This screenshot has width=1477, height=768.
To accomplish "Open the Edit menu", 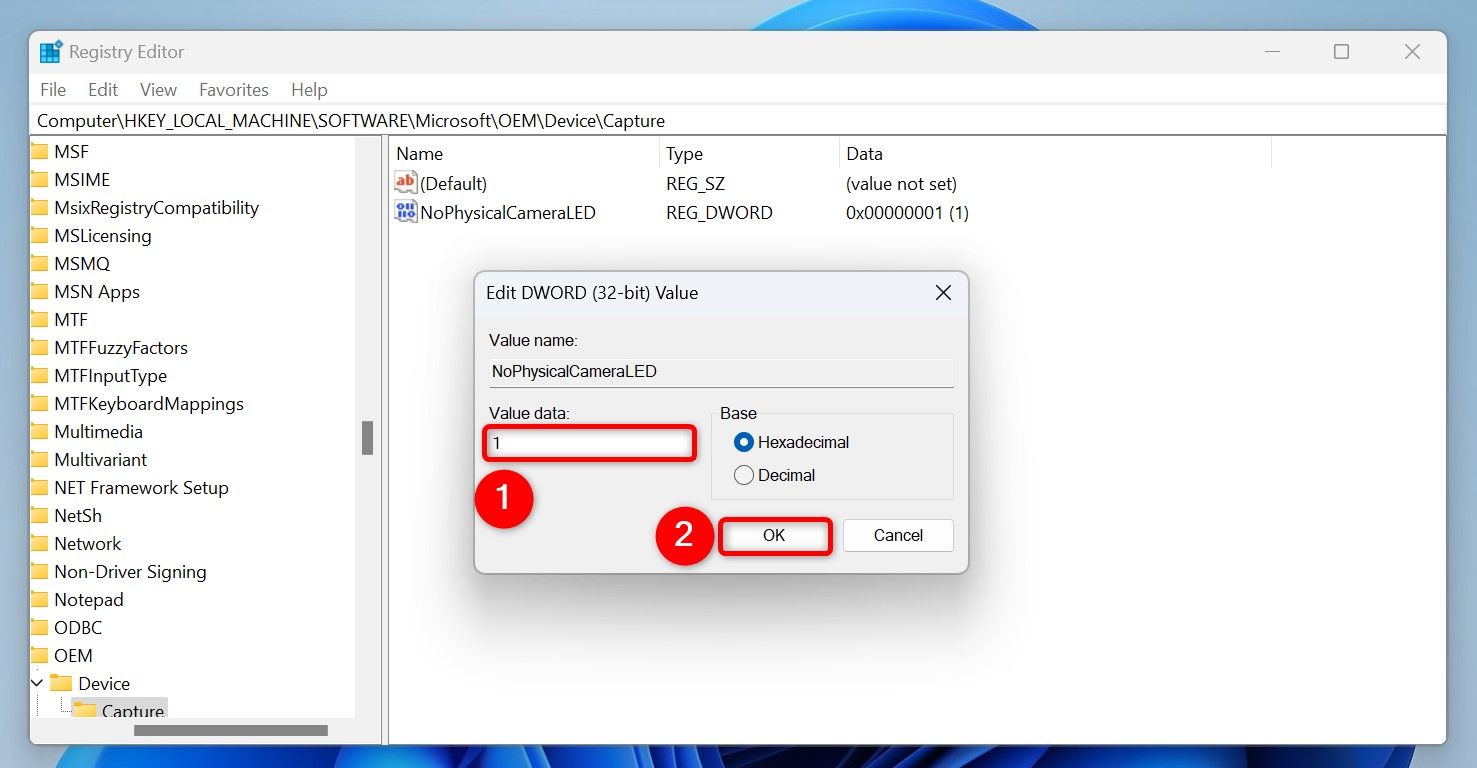I will tap(103, 90).
